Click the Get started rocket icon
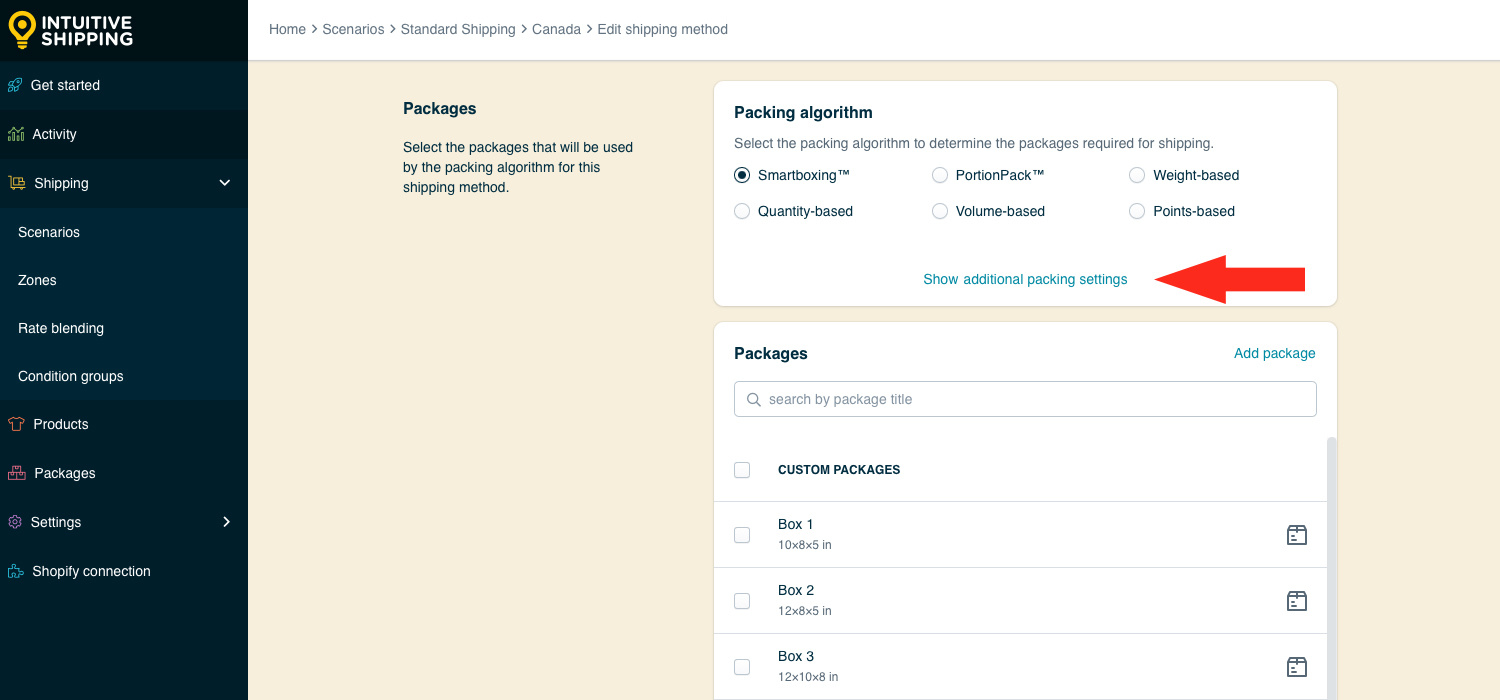Image resolution: width=1500 pixels, height=700 pixels. 15,85
